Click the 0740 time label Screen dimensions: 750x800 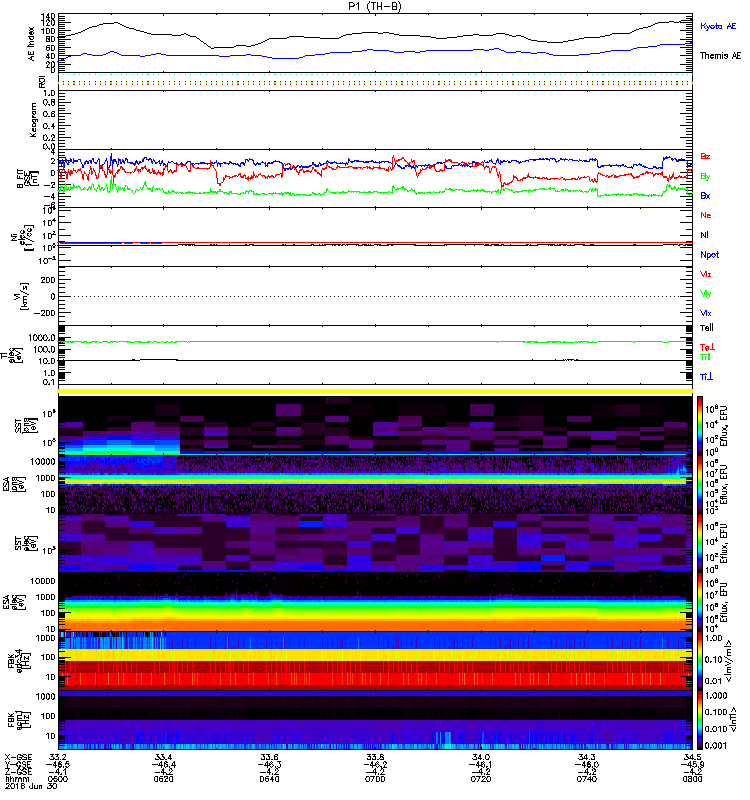pyautogui.click(x=587, y=779)
